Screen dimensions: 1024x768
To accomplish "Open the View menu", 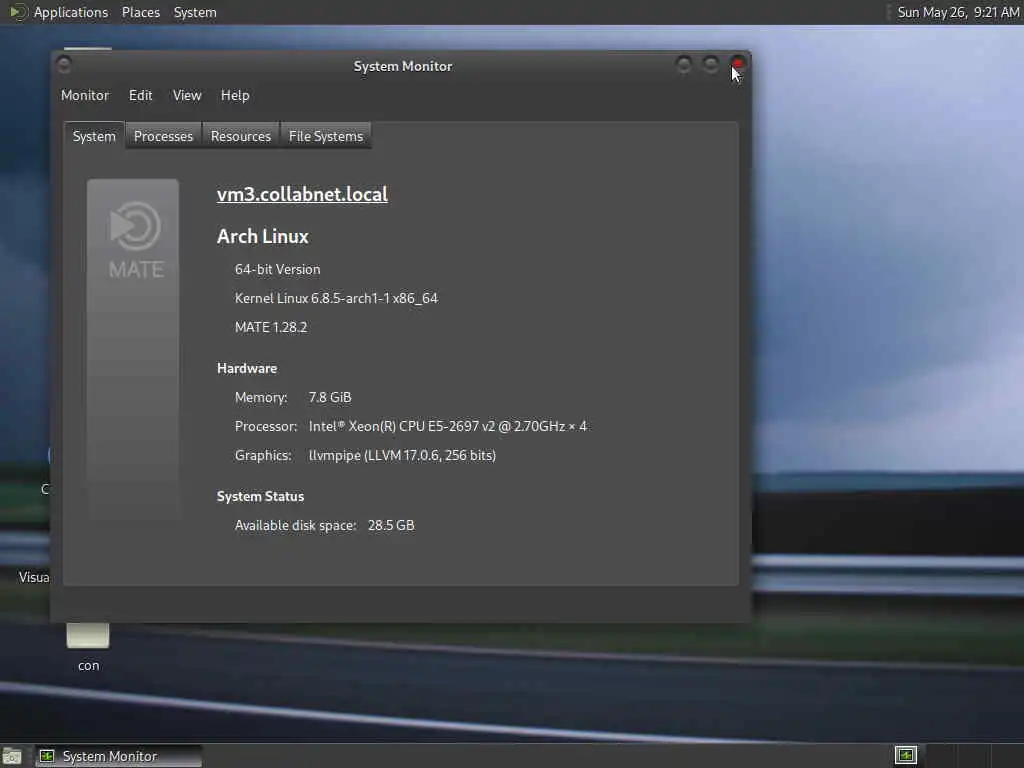I will tap(187, 95).
